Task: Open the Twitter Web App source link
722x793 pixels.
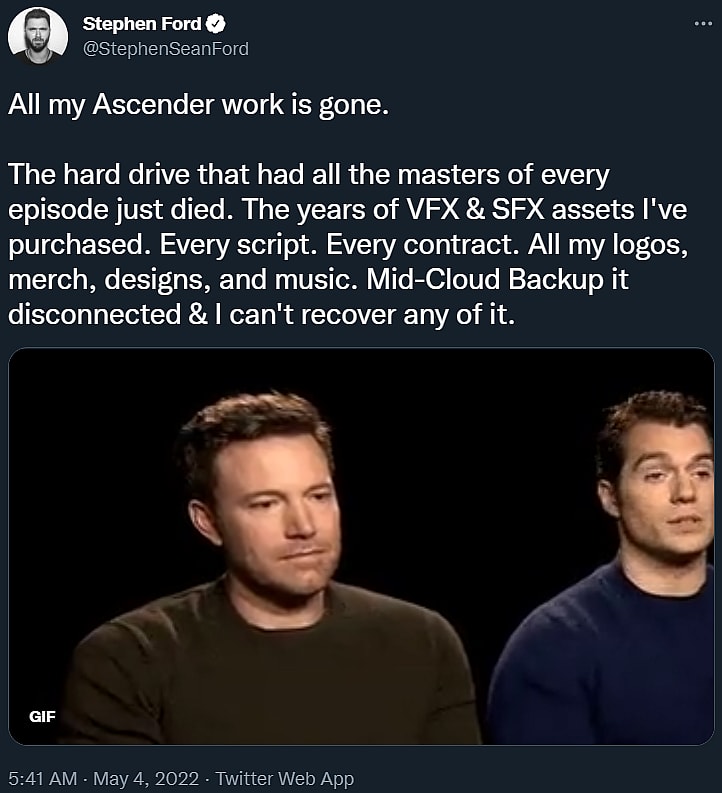Action: click(284, 779)
